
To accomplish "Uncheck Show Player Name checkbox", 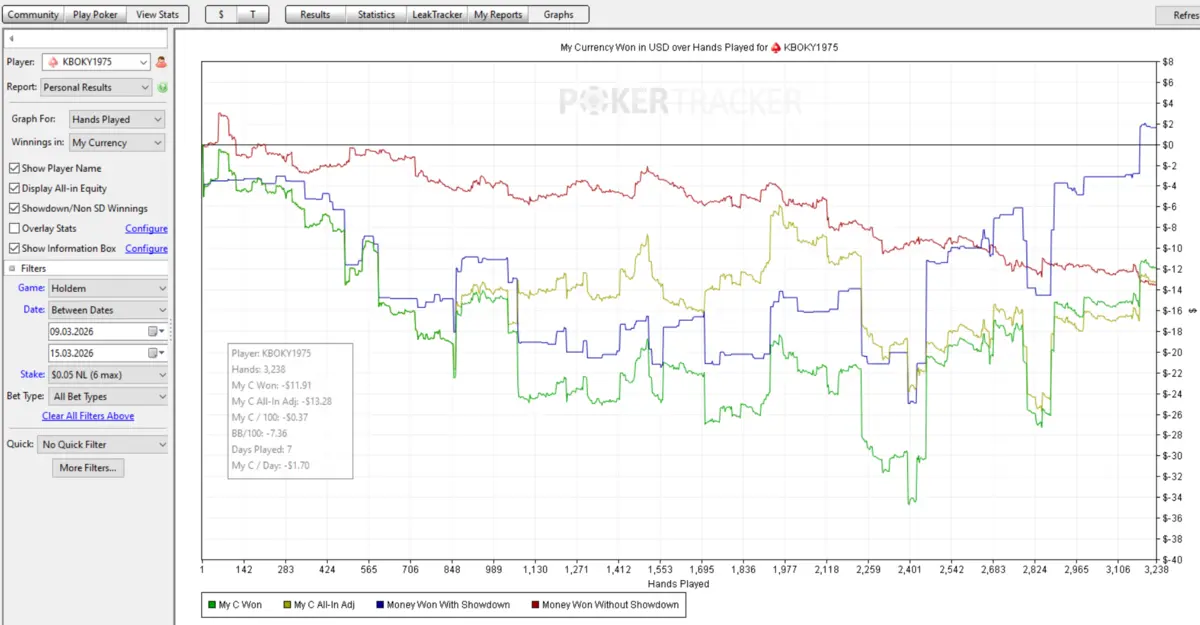I will (x=14, y=168).
